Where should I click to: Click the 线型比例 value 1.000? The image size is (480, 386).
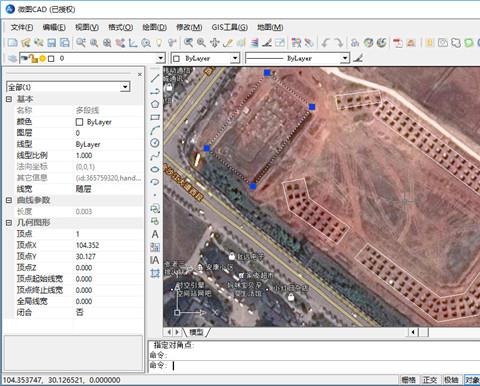84,155
